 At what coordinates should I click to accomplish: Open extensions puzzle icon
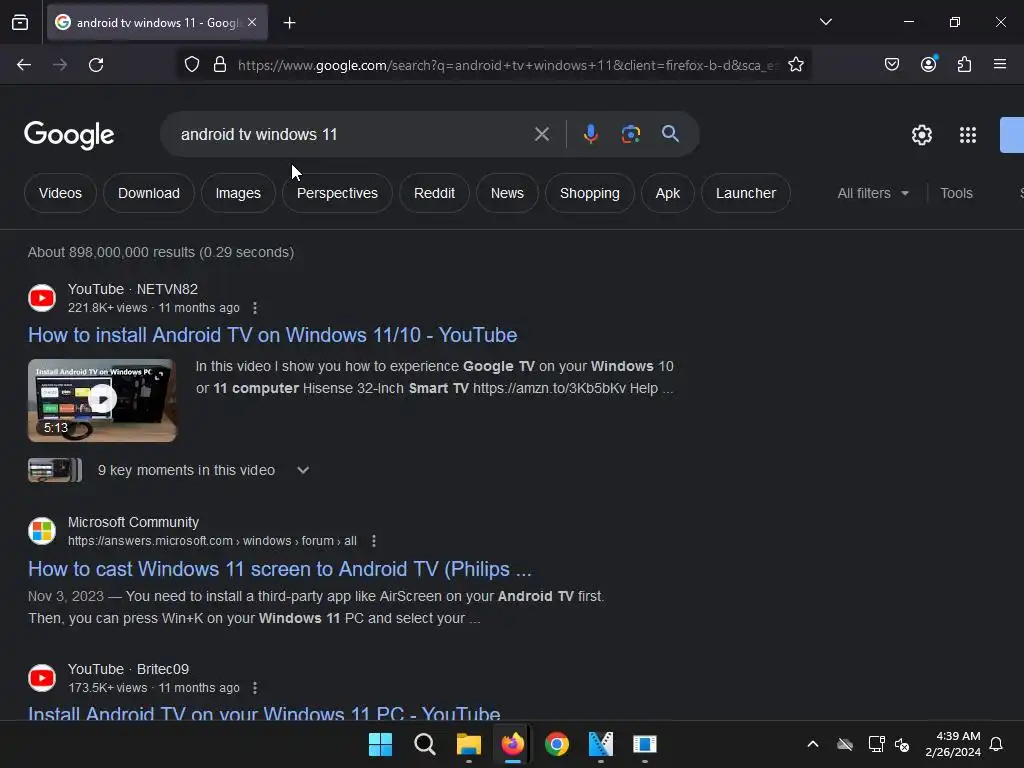[x=965, y=65]
